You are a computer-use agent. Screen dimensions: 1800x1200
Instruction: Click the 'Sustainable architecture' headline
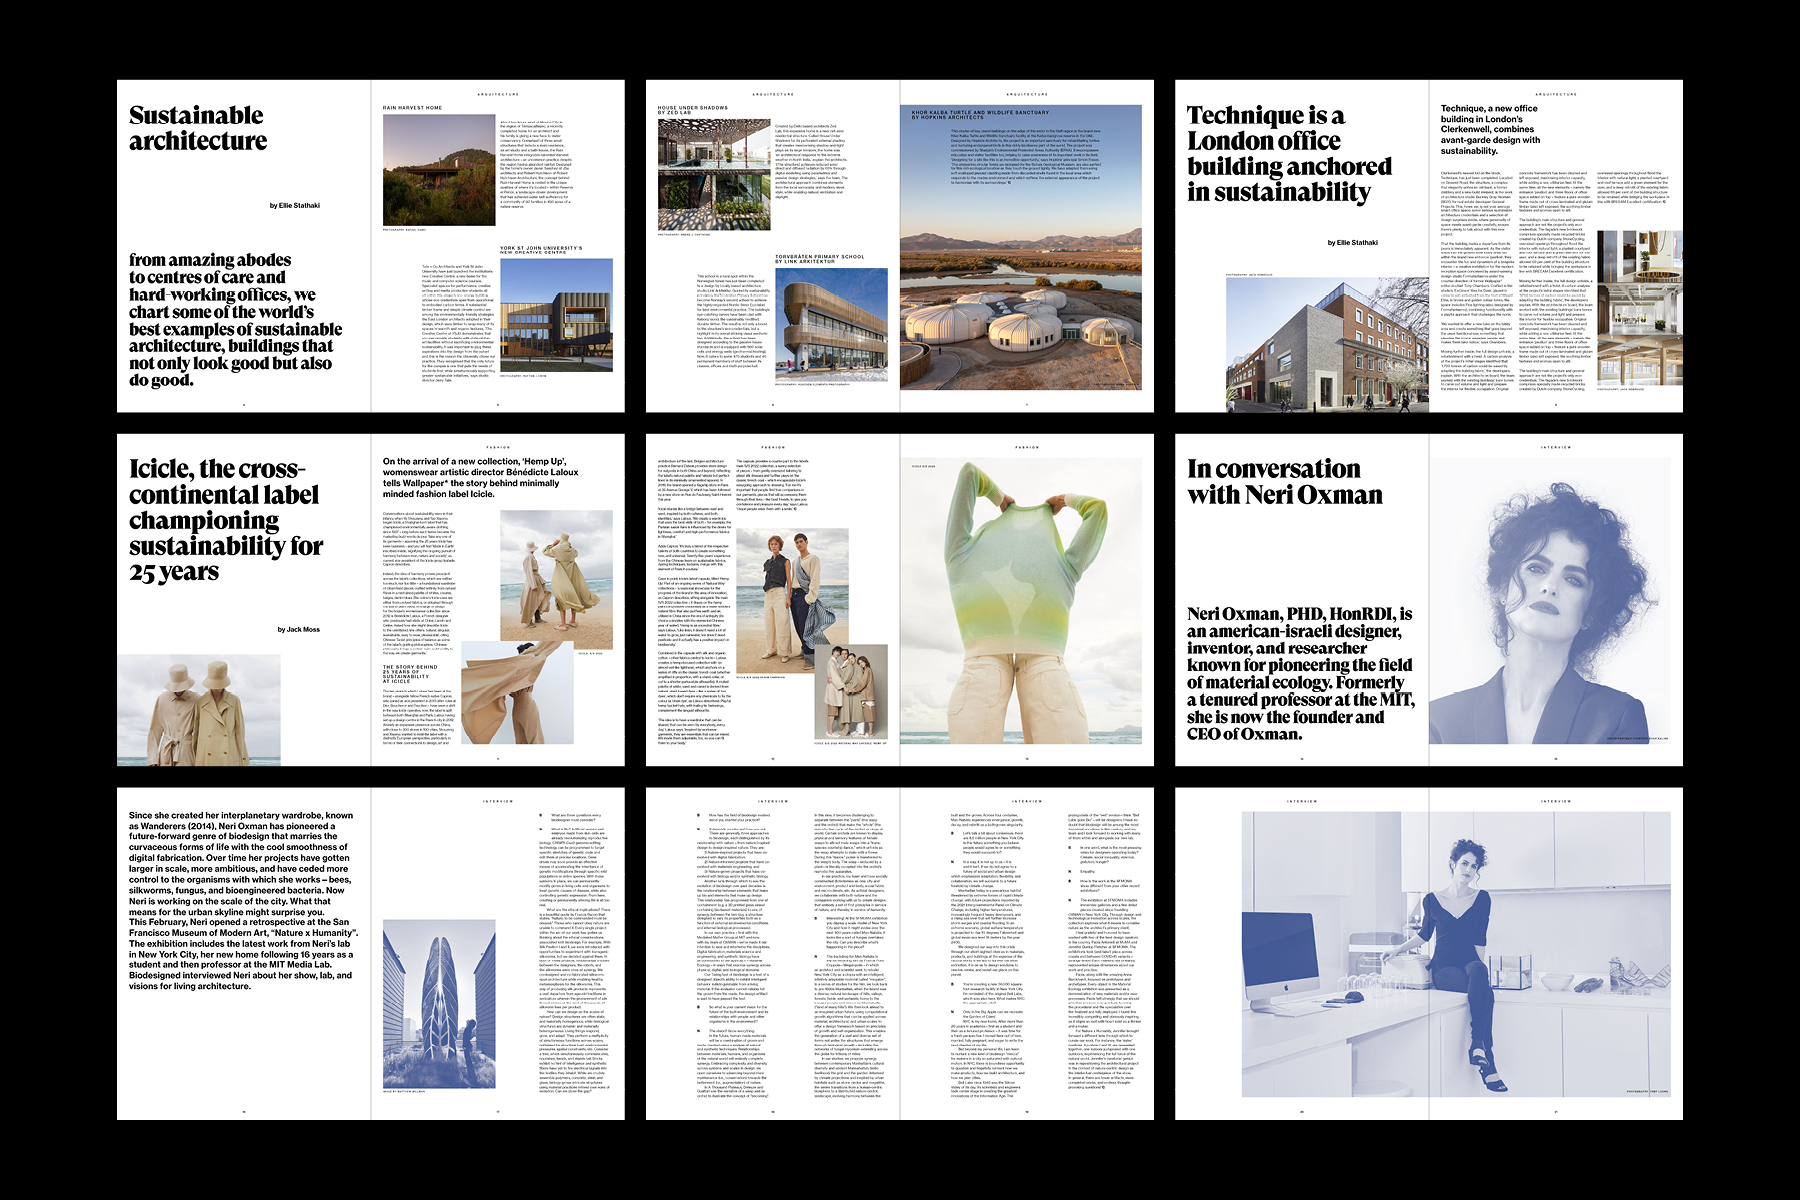click(x=198, y=128)
